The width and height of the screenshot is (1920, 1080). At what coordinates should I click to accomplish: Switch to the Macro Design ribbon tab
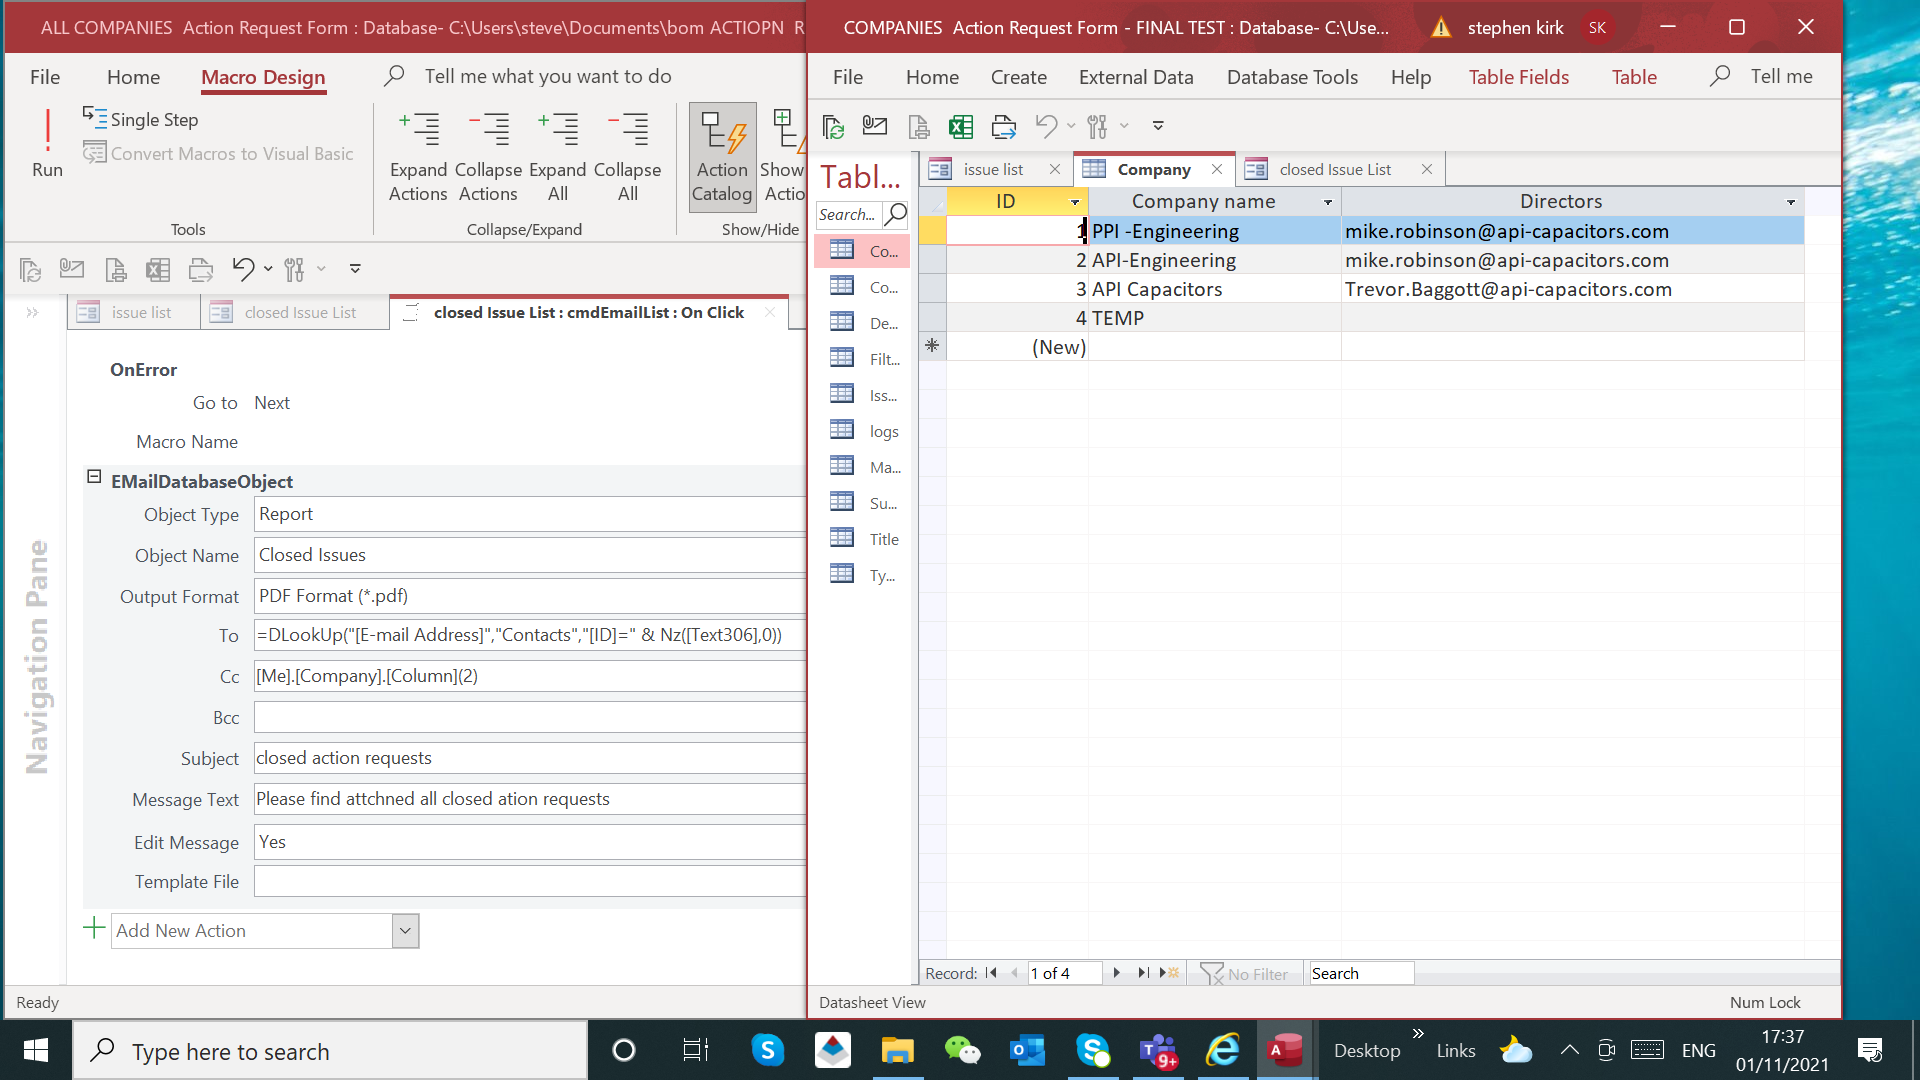tap(263, 77)
